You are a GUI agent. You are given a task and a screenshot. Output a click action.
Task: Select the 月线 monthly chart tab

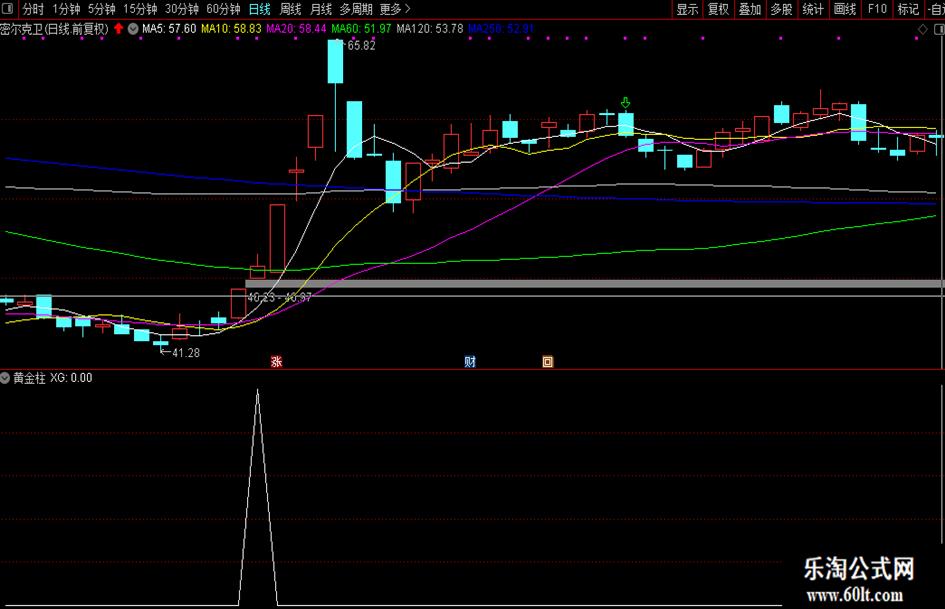click(x=321, y=9)
